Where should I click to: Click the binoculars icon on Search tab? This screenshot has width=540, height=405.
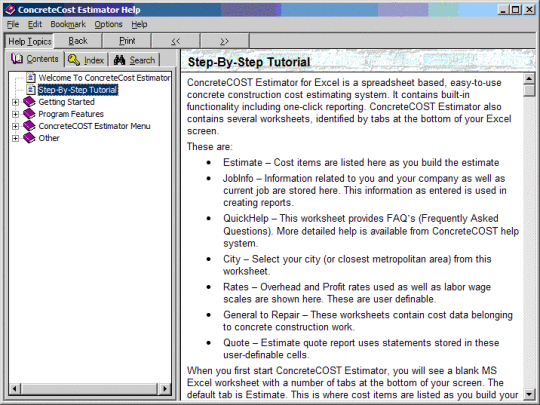click(x=120, y=60)
